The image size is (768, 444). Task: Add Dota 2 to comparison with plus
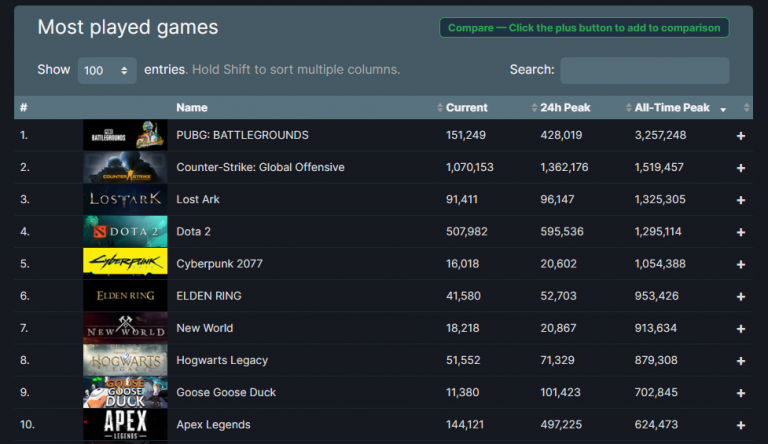click(741, 232)
